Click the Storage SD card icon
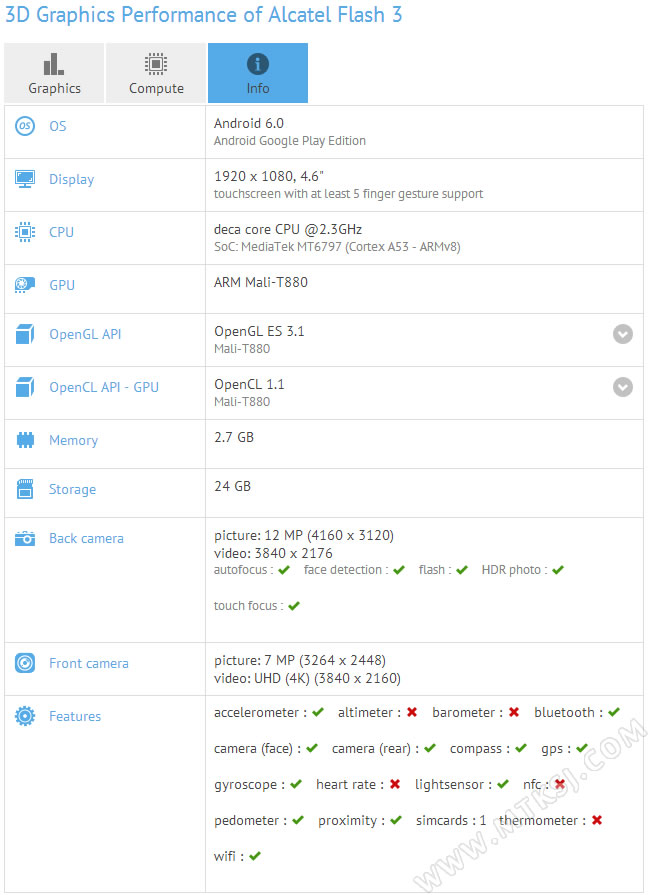The height and width of the screenshot is (895, 650). [25, 489]
